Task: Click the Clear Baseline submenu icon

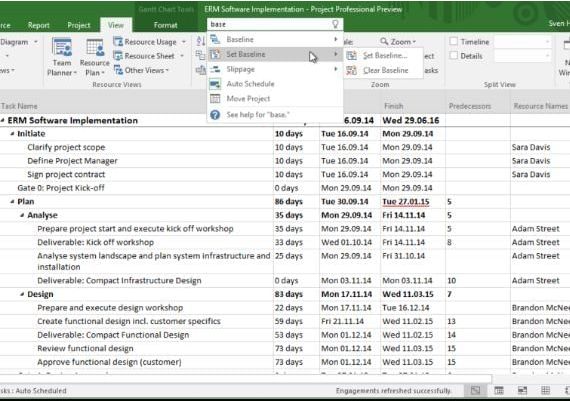Action: tap(351, 70)
